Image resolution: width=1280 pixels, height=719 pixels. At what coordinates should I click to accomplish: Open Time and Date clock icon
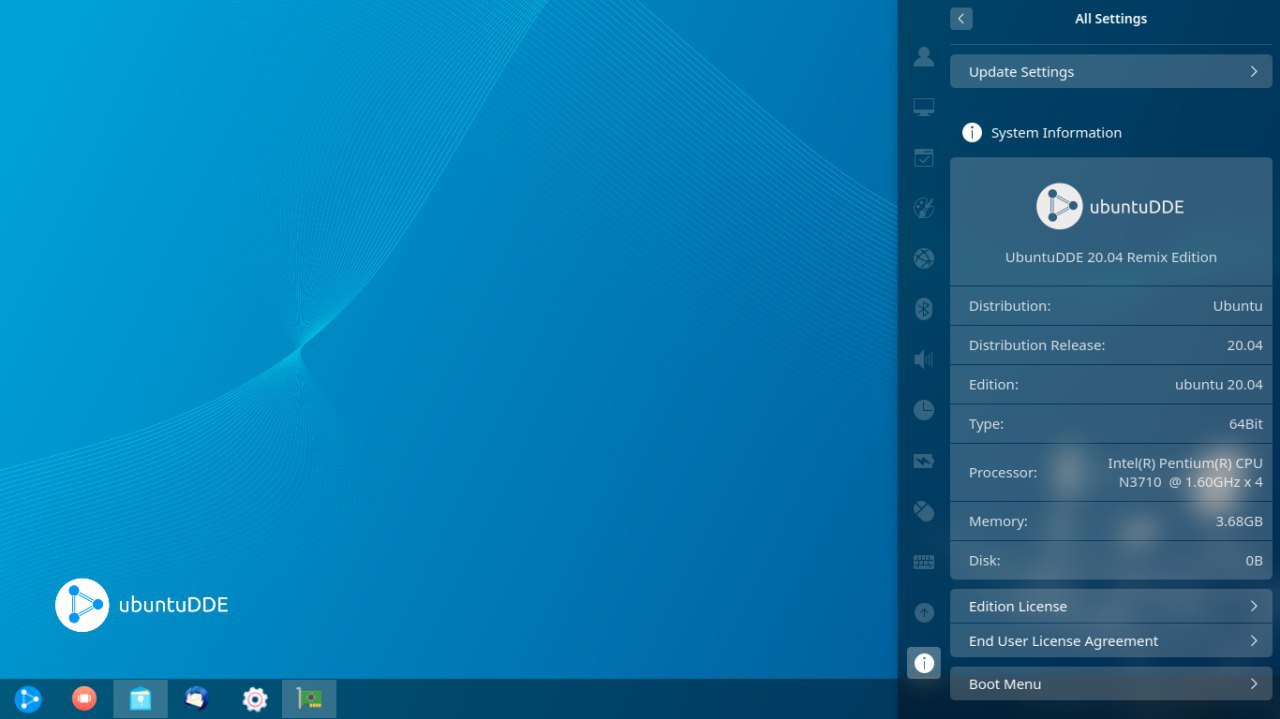click(x=924, y=410)
